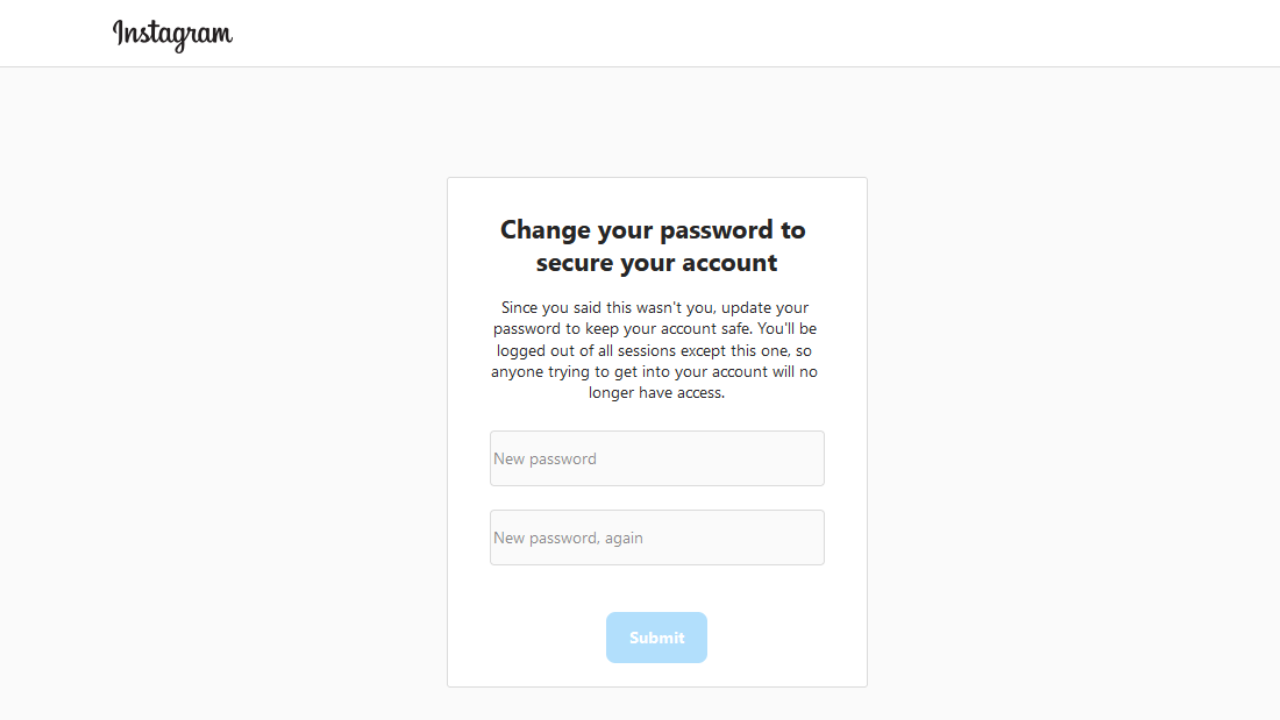
Task: Click the blue Submit button
Action: pos(656,637)
